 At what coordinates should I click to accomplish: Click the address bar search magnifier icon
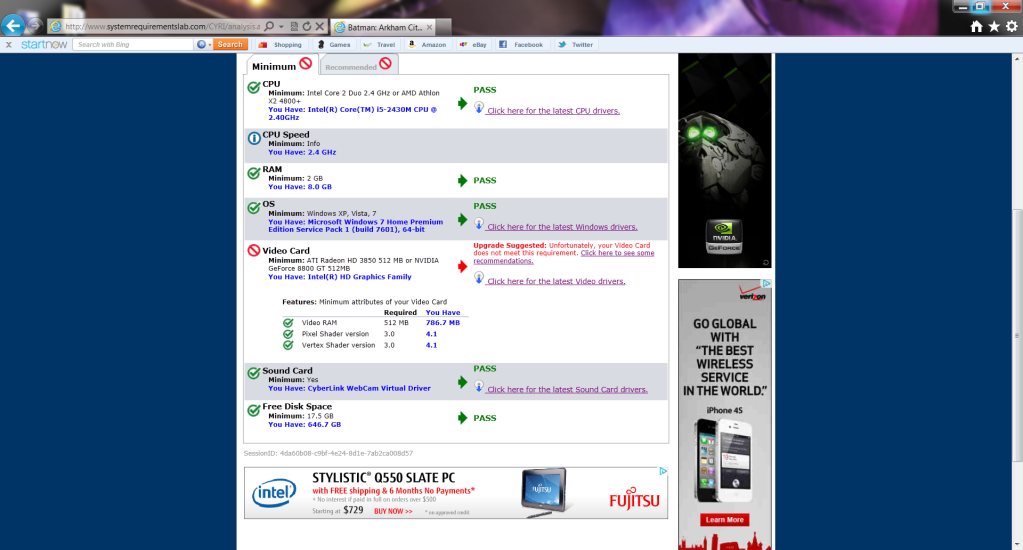pyautogui.click(x=269, y=27)
